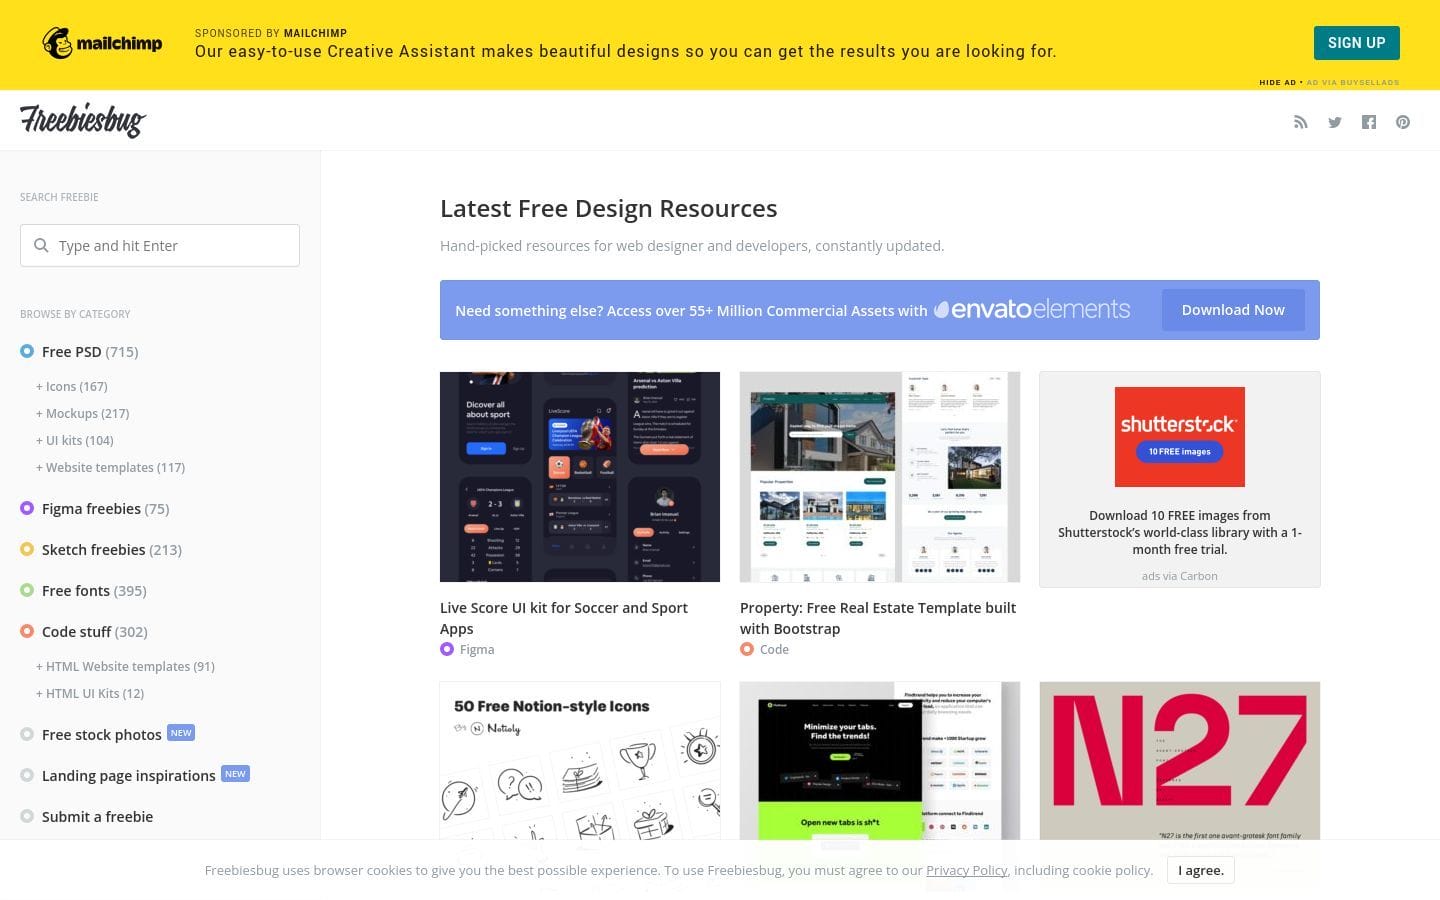Click the RSS feed icon in header
This screenshot has width=1440, height=900.
(x=1300, y=122)
